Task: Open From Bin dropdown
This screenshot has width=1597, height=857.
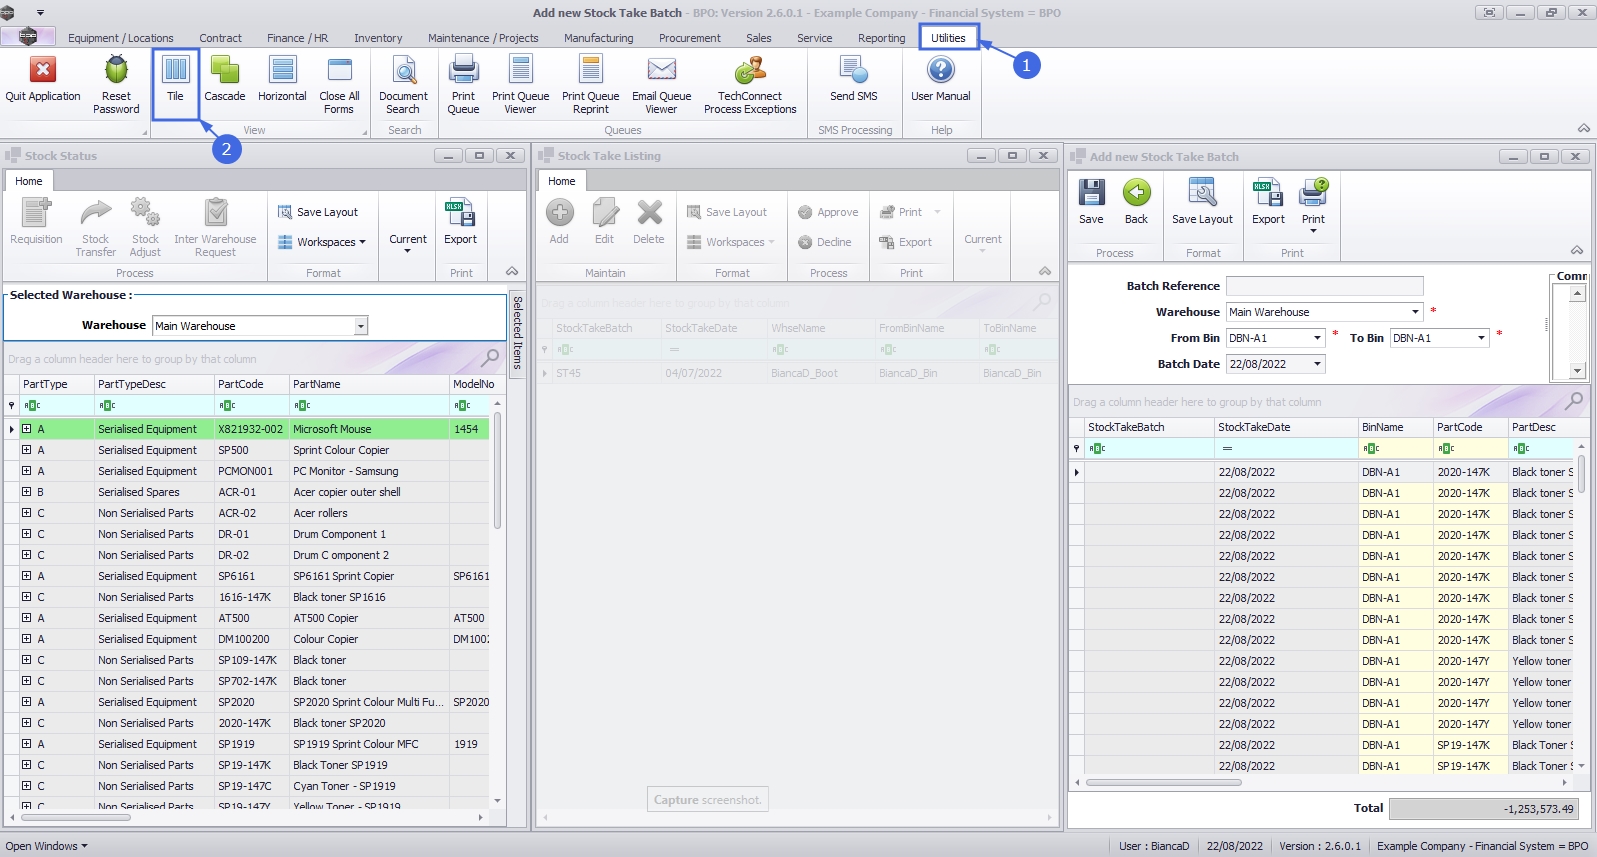Action: [x=1317, y=338]
